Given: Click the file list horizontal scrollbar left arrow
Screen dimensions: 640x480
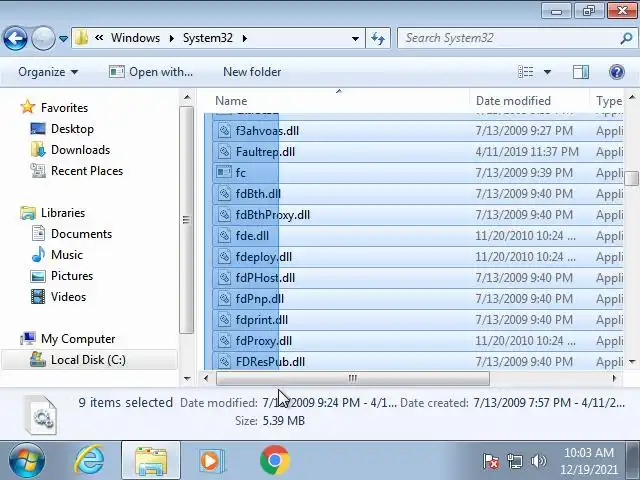Looking at the screenshot, I should pyautogui.click(x=206, y=378).
